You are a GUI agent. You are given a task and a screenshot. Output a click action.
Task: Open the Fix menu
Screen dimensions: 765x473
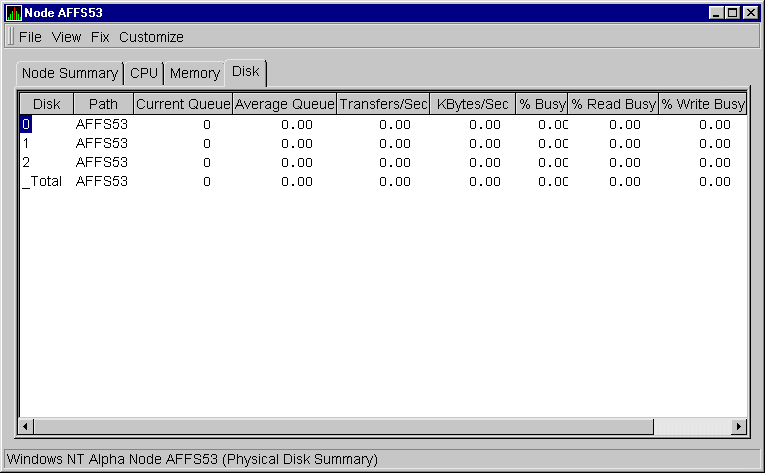pos(100,37)
